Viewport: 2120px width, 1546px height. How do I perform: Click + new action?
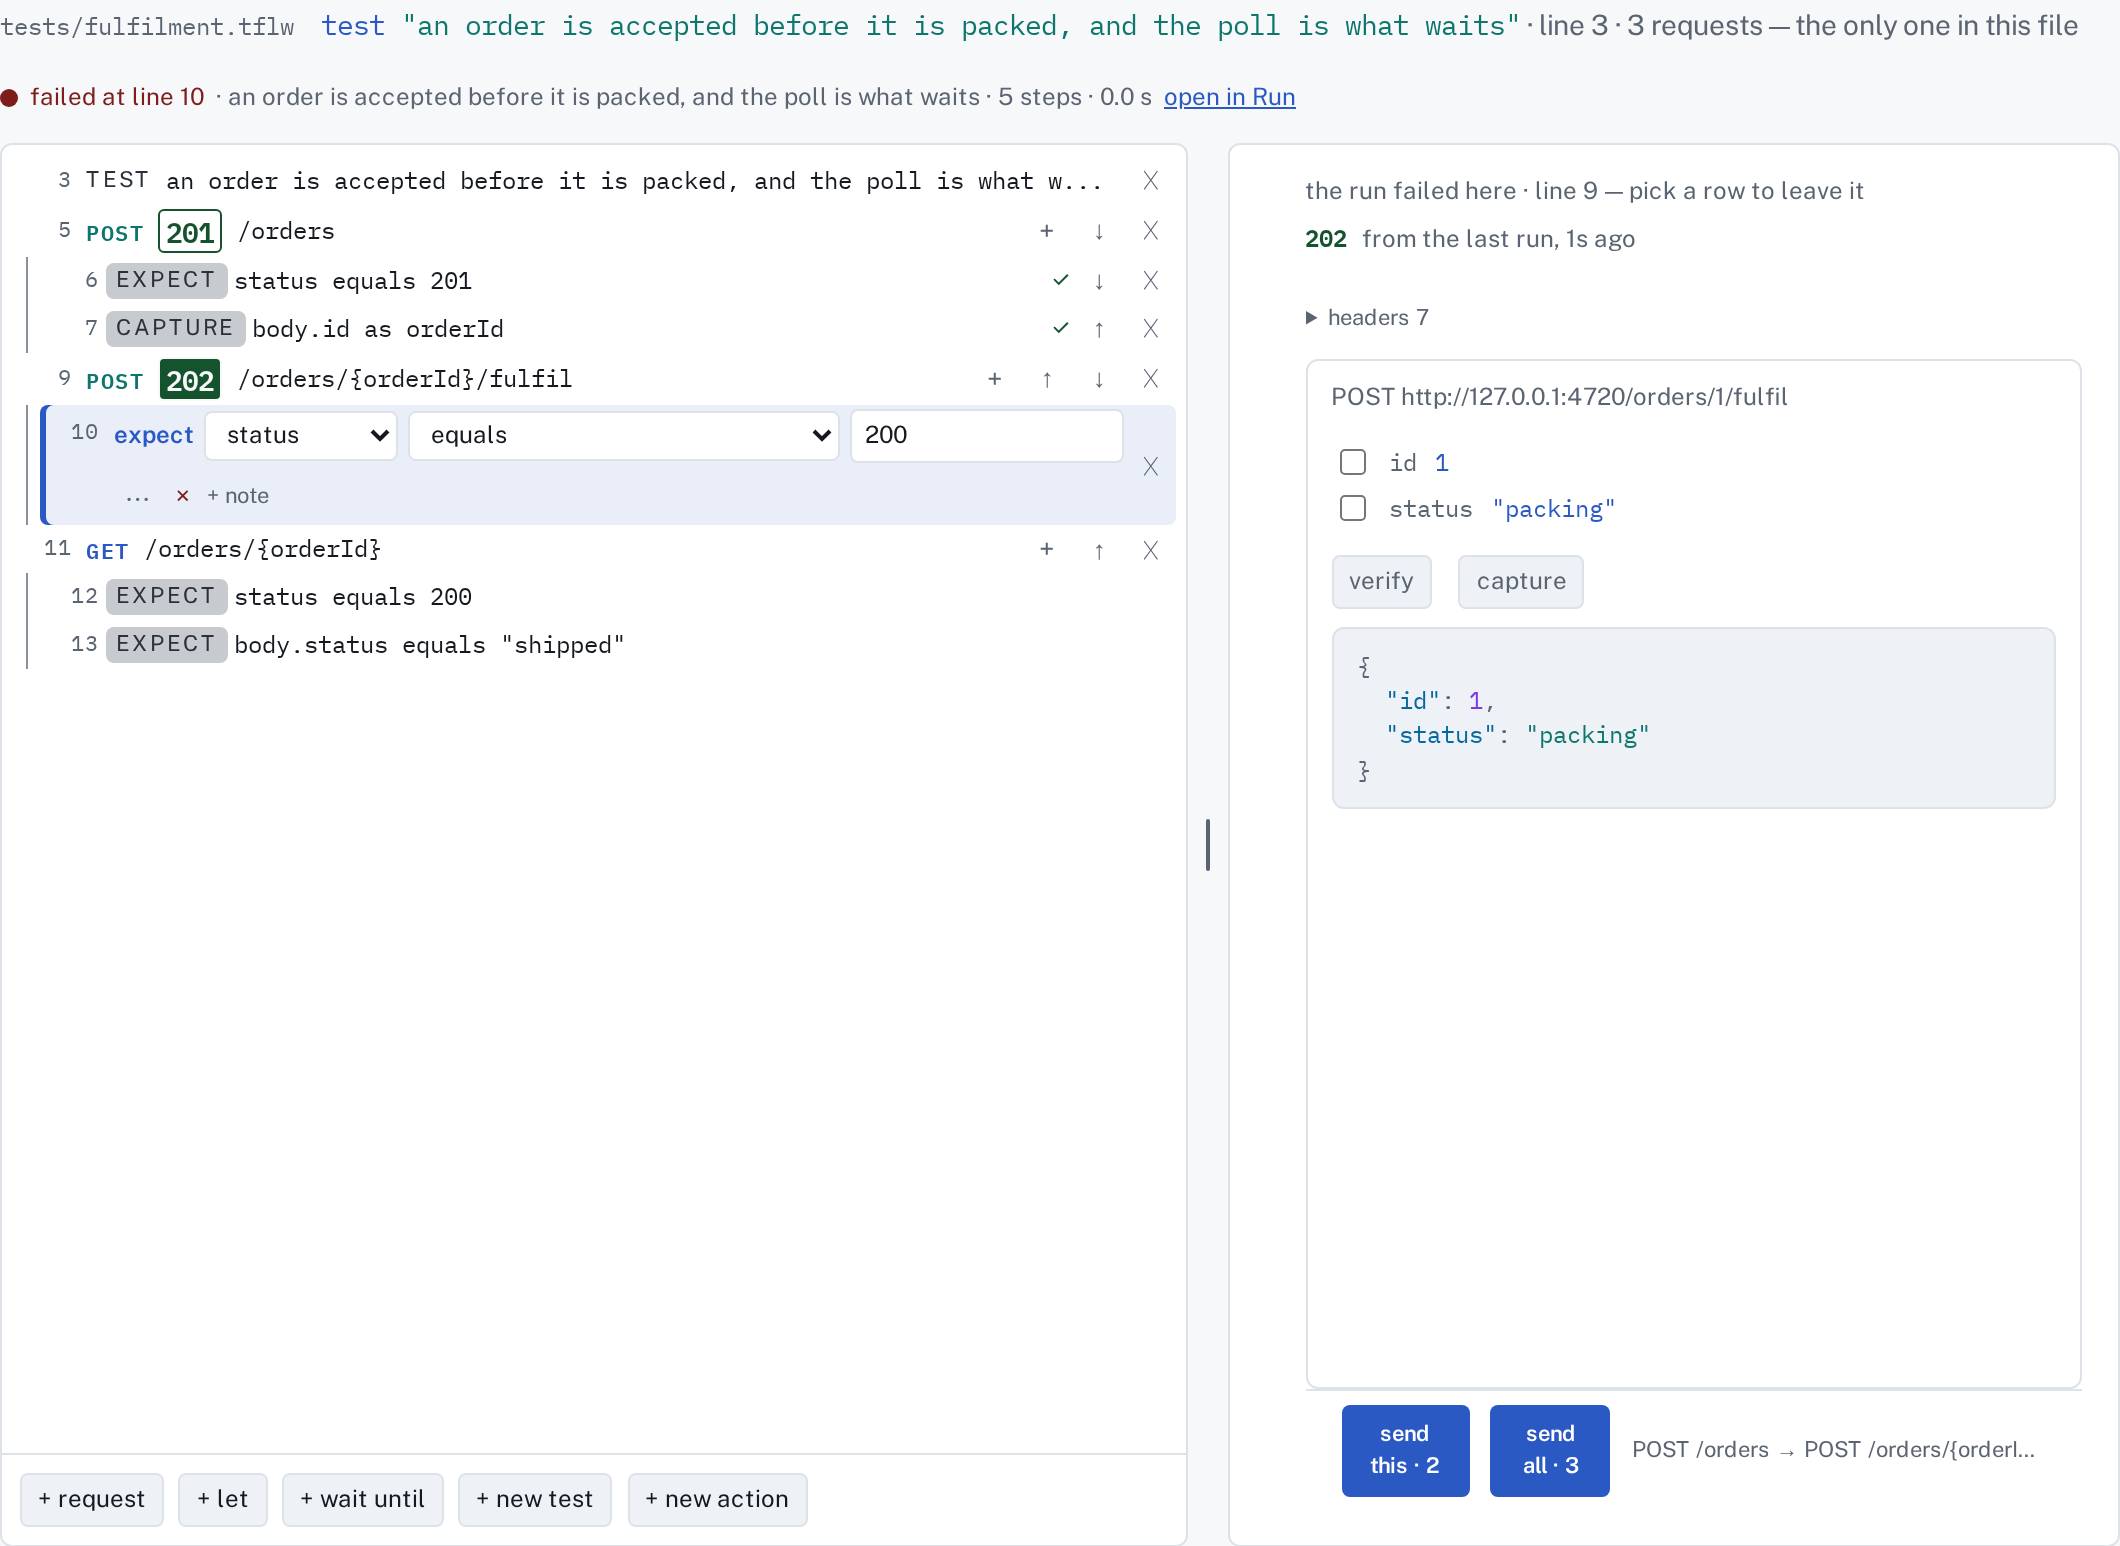[x=717, y=1499]
